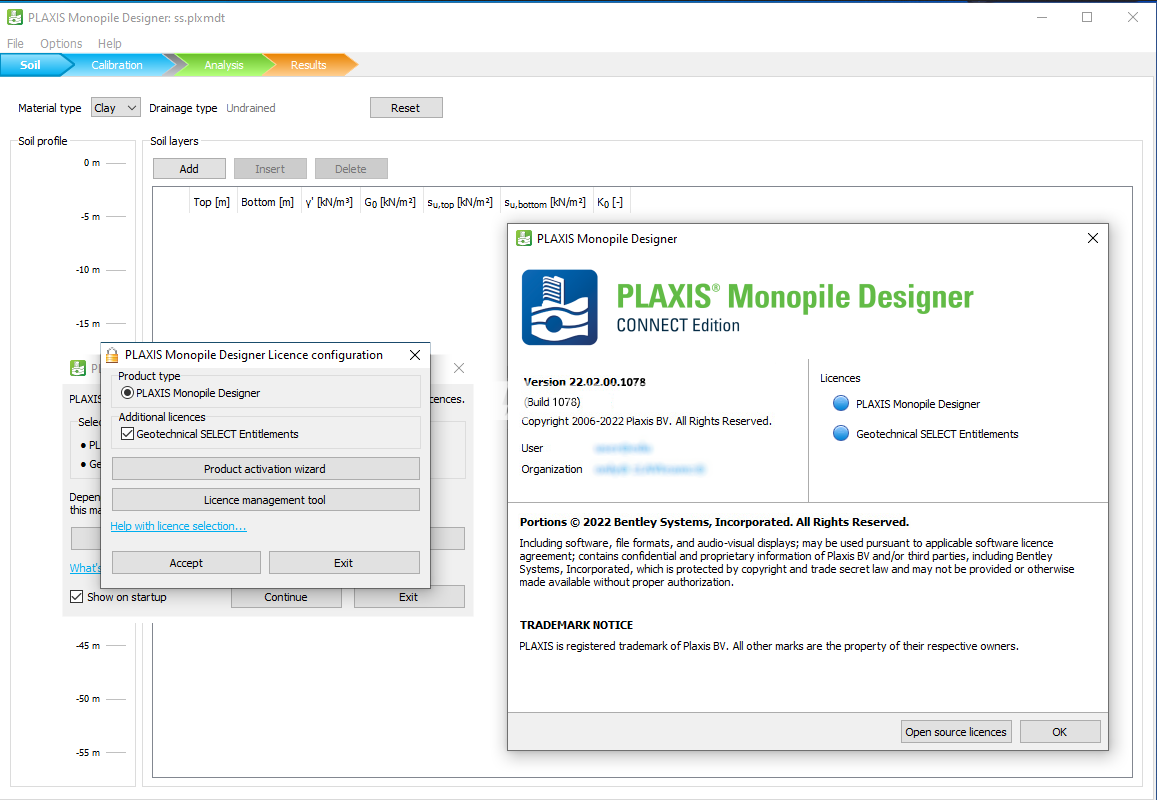Click the What's new link in startup dialog
Image resolution: width=1157 pixels, height=800 pixels.
(x=85, y=568)
